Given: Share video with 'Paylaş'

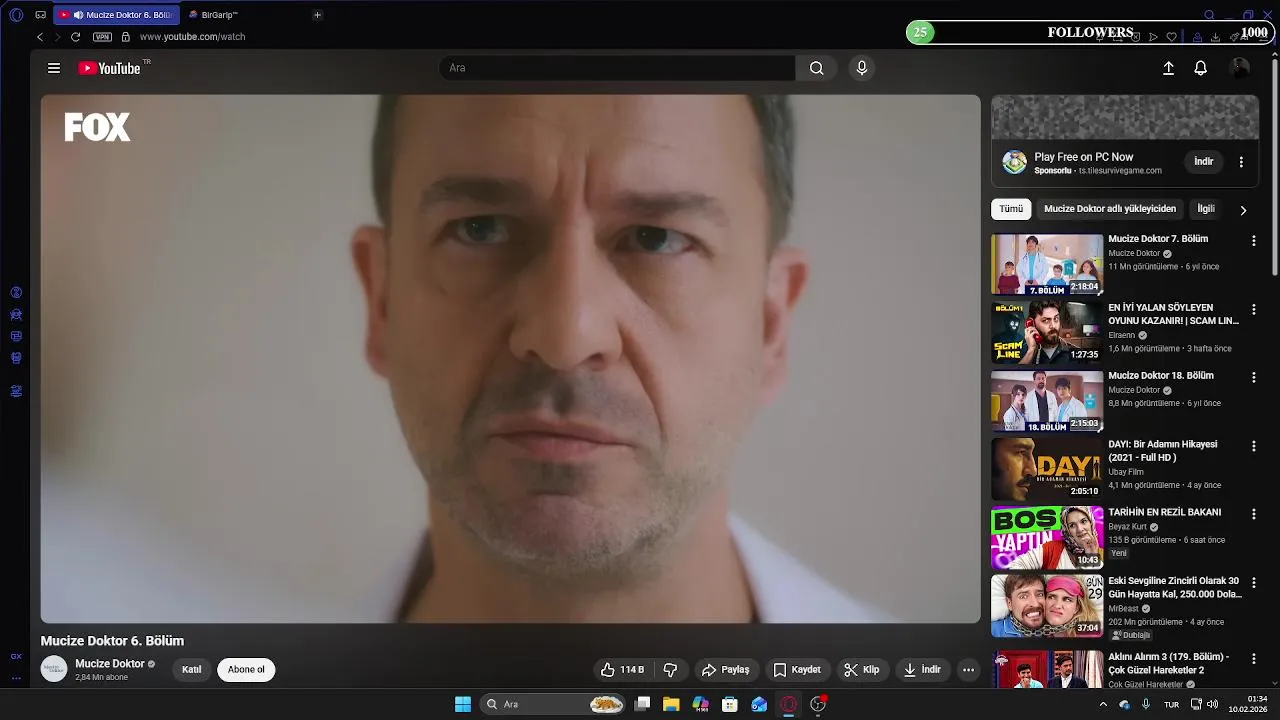Looking at the screenshot, I should click(x=725, y=670).
